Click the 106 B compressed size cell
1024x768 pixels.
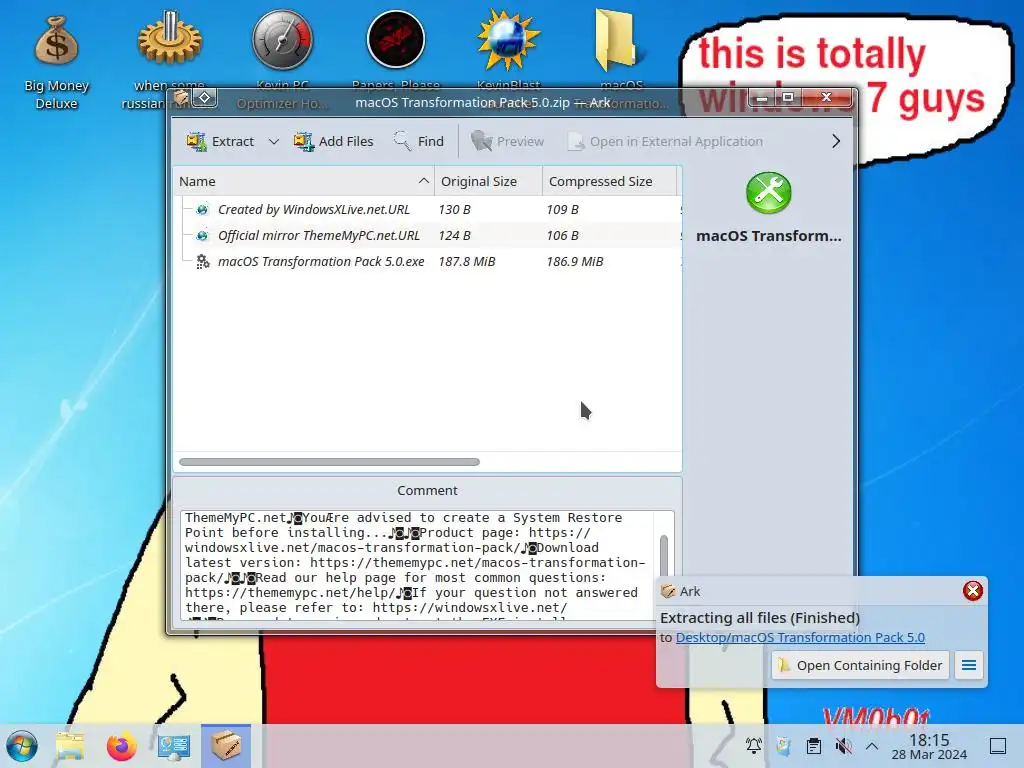[x=562, y=236]
